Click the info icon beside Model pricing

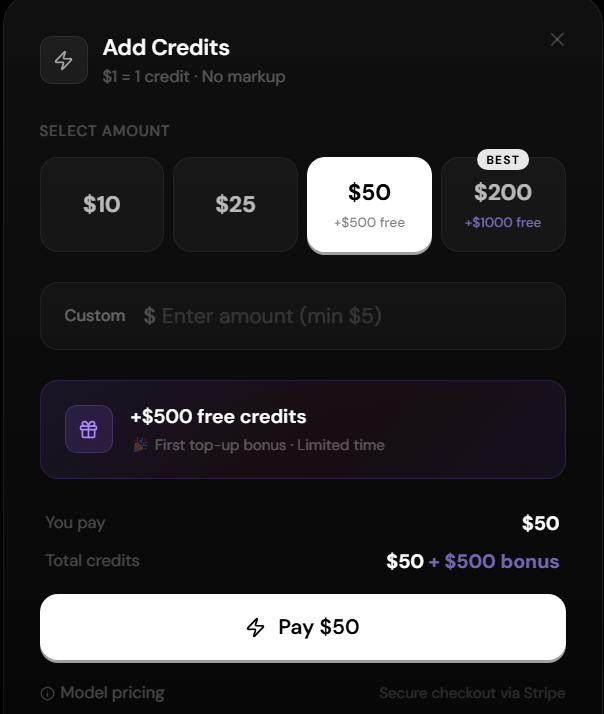click(47, 693)
